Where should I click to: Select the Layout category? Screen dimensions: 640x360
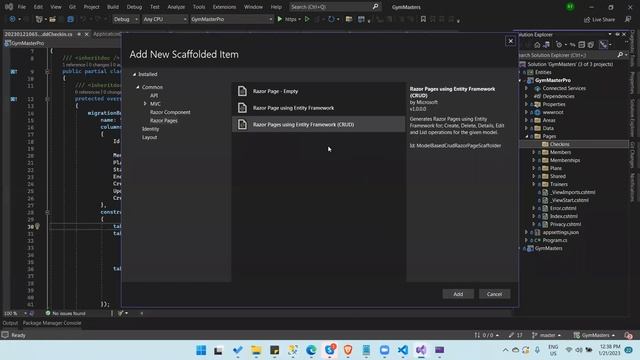click(149, 137)
